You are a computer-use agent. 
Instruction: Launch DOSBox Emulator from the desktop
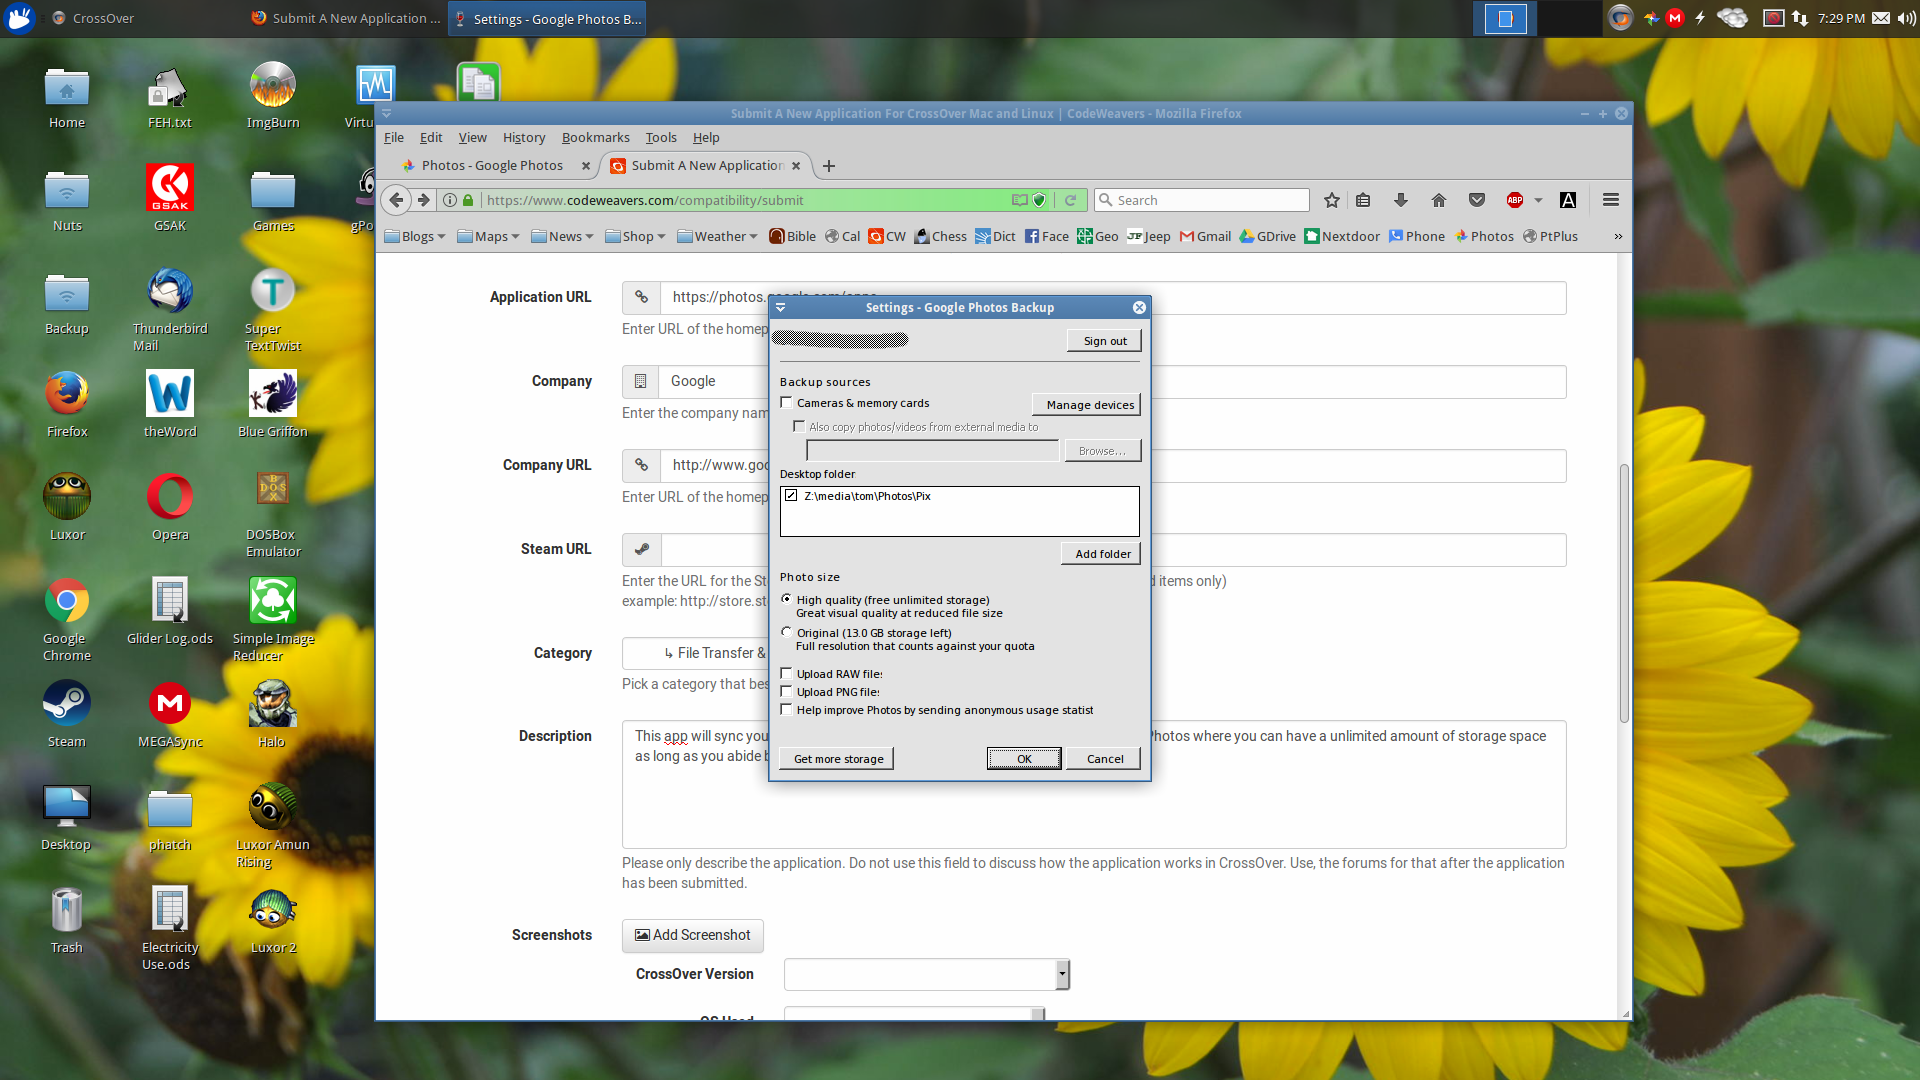coord(272,515)
